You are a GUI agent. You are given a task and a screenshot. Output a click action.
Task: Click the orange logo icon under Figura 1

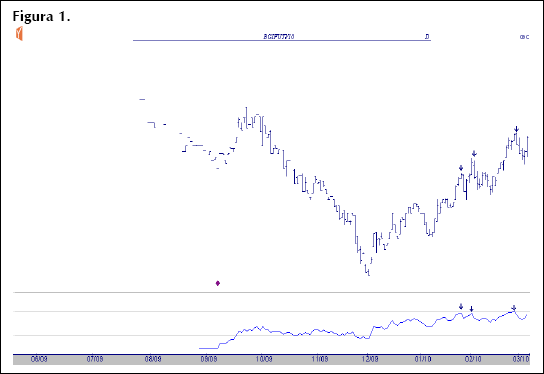pos(19,34)
